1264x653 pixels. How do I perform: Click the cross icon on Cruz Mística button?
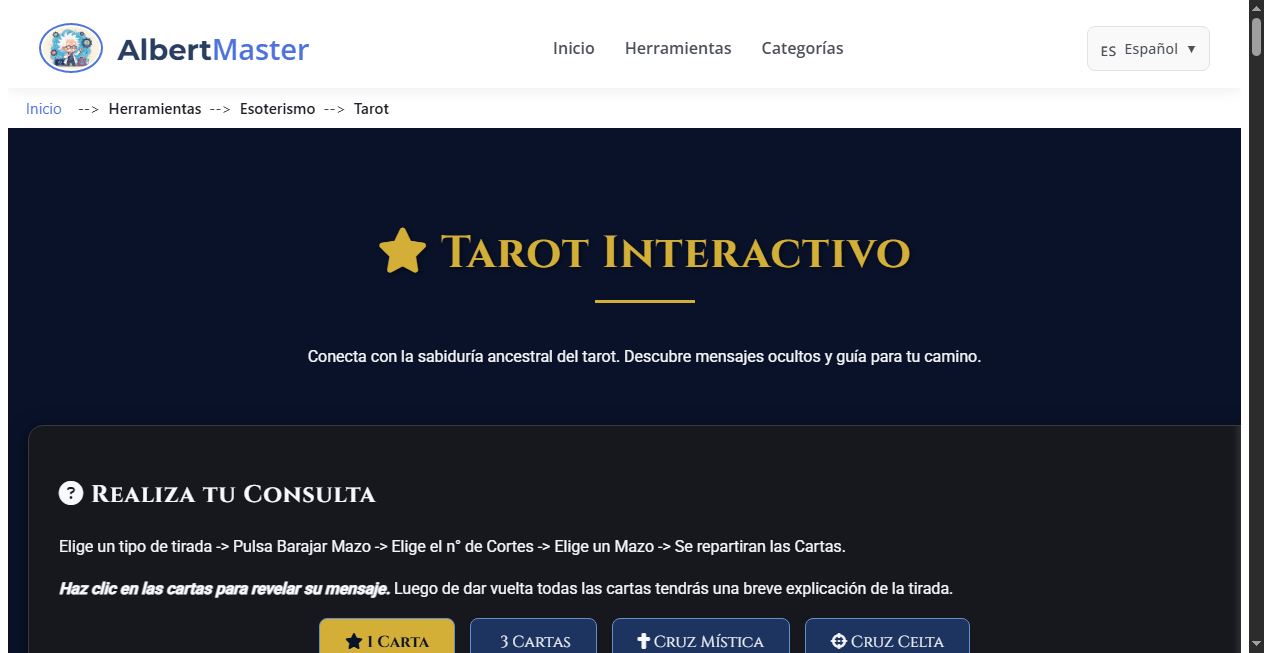pyautogui.click(x=642, y=640)
